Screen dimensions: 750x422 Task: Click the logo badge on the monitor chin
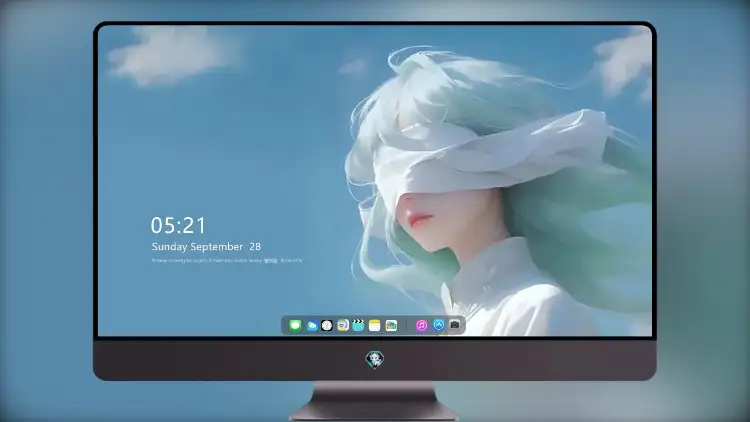click(375, 359)
